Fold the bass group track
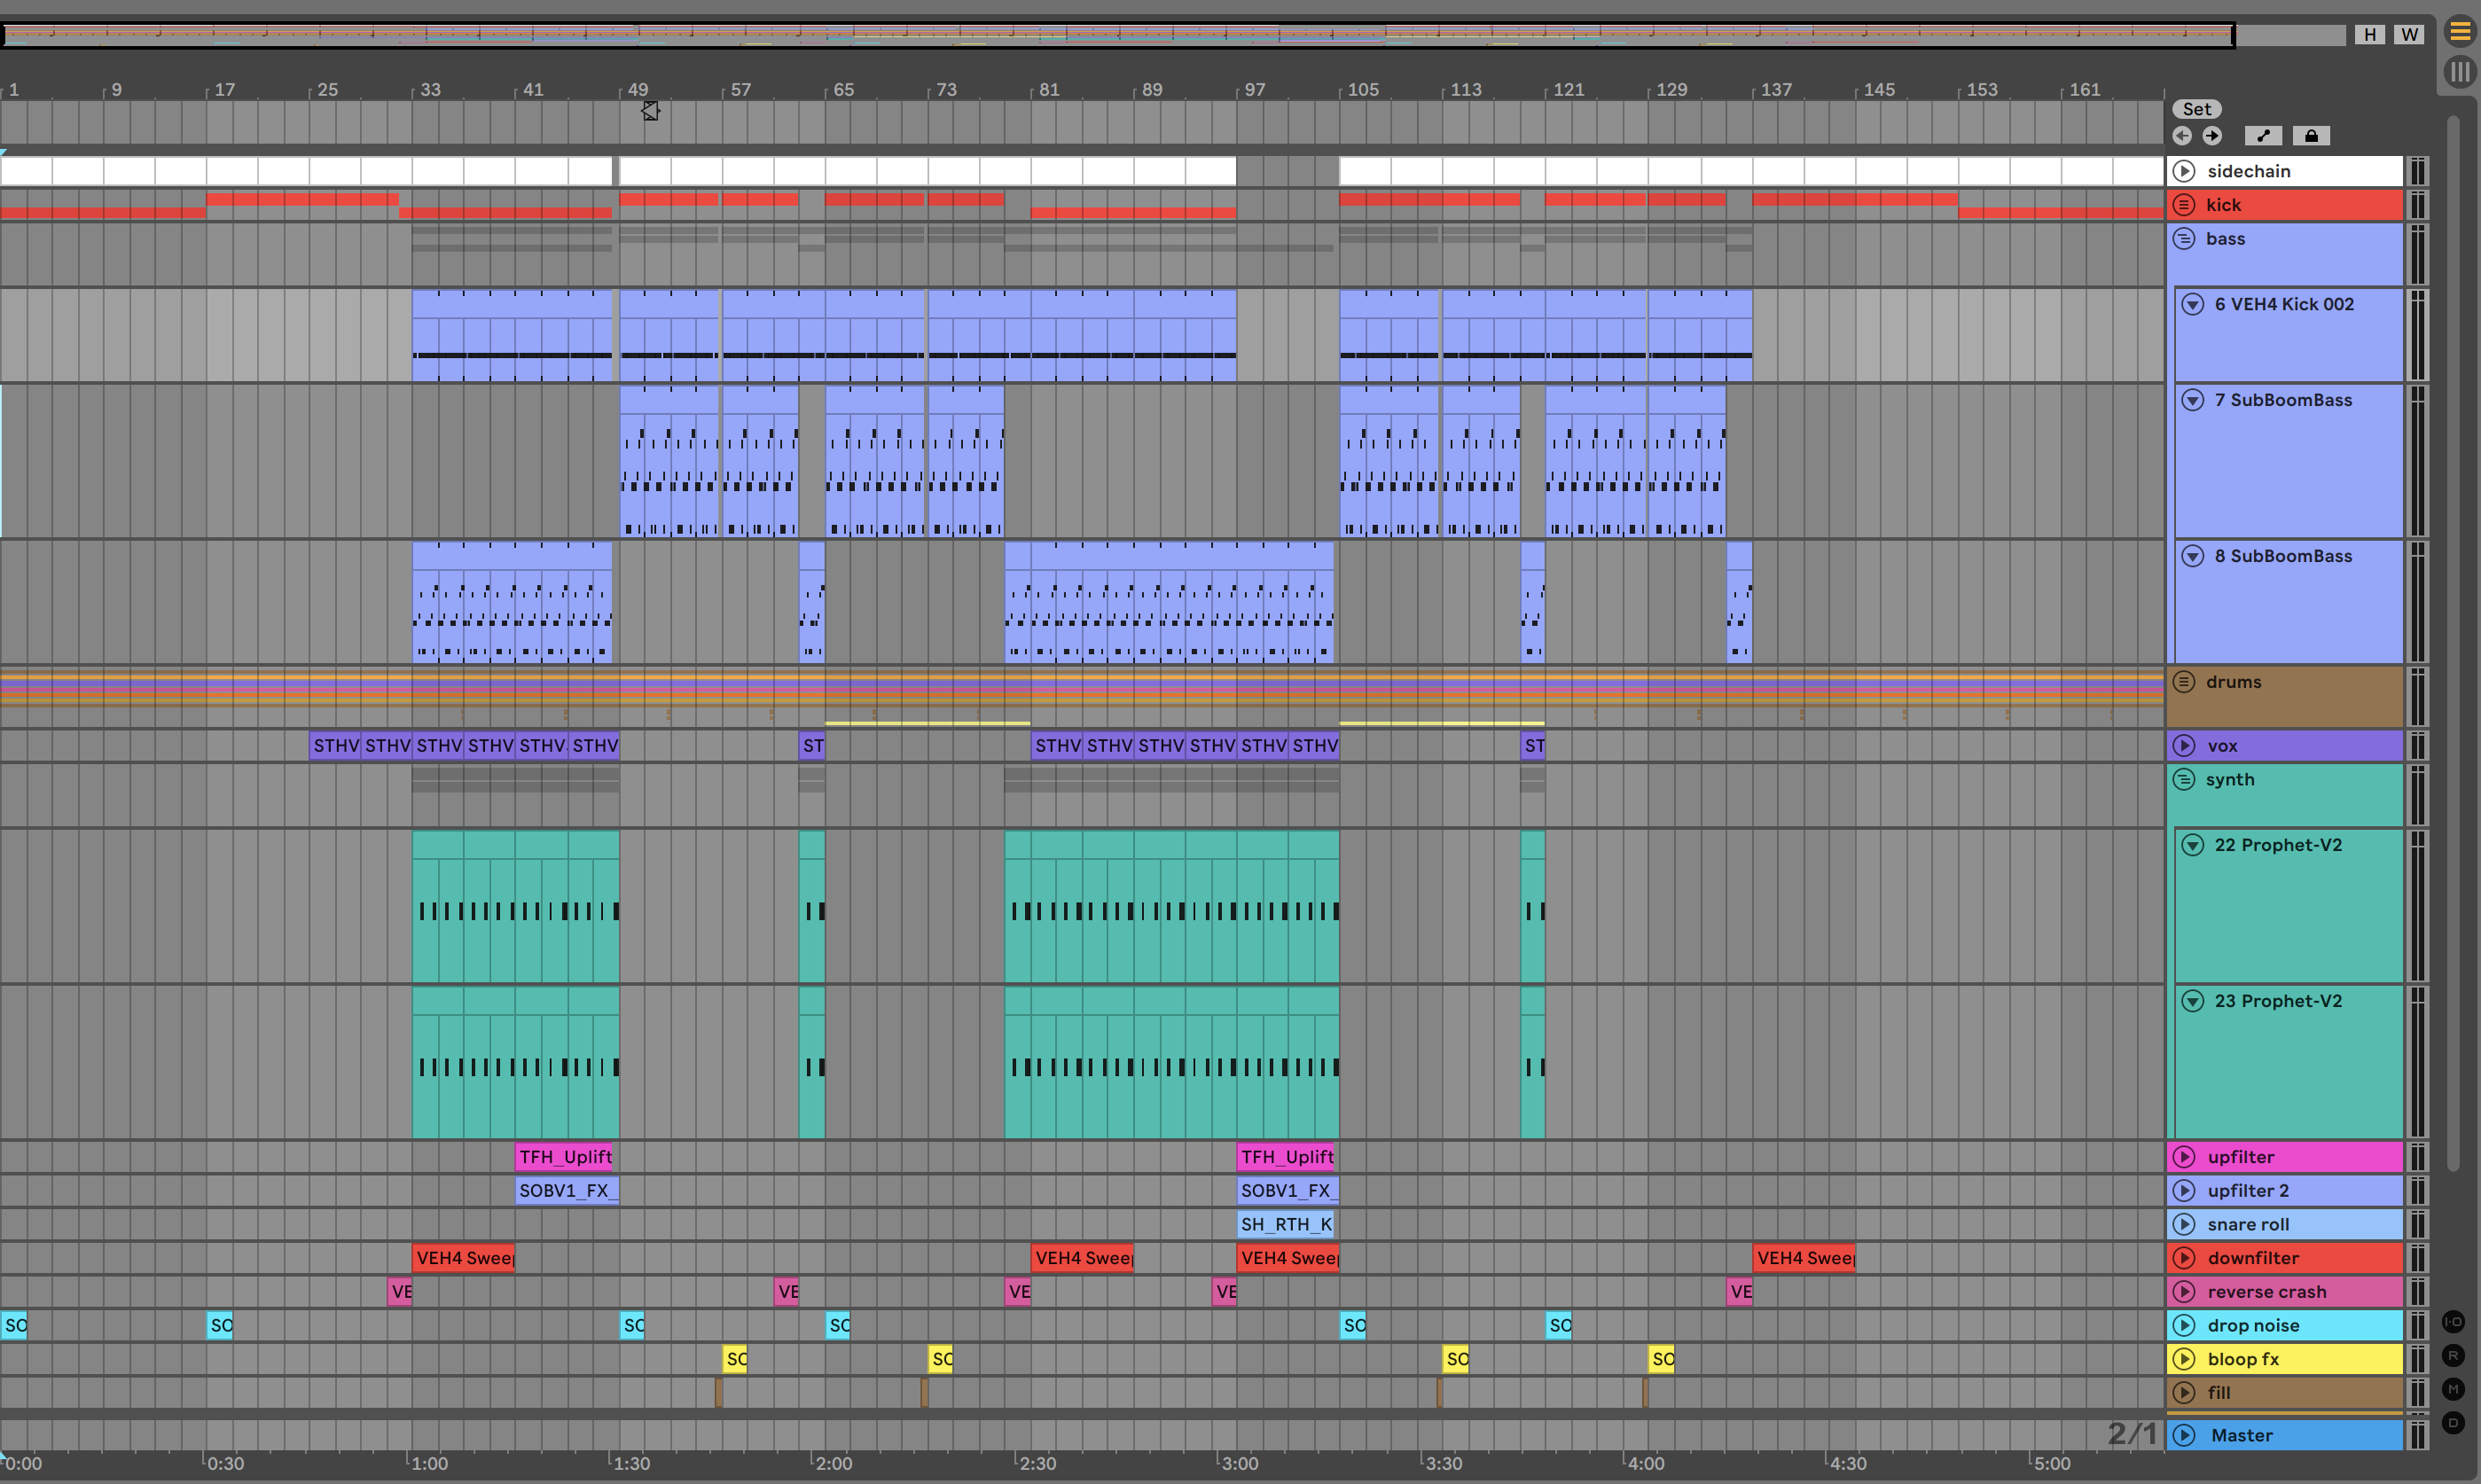Screen dimensions: 2481x1484 2184,239
